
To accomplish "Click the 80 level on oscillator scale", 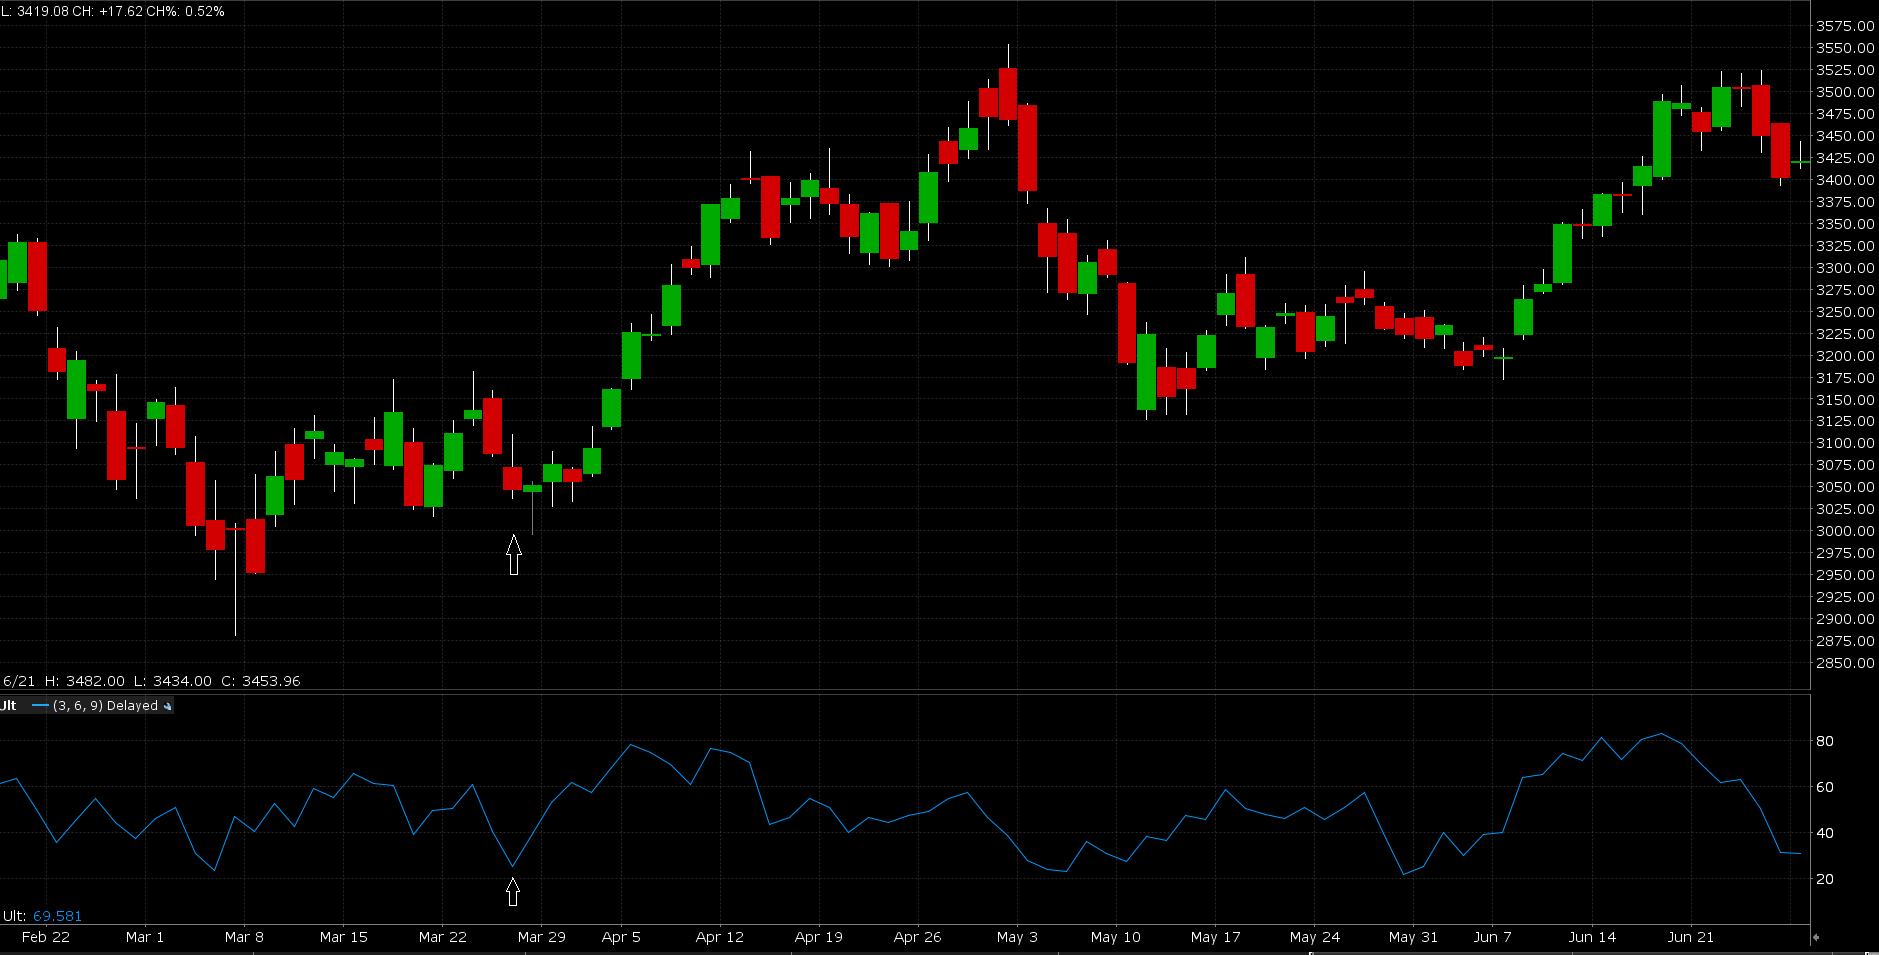I will [1825, 741].
